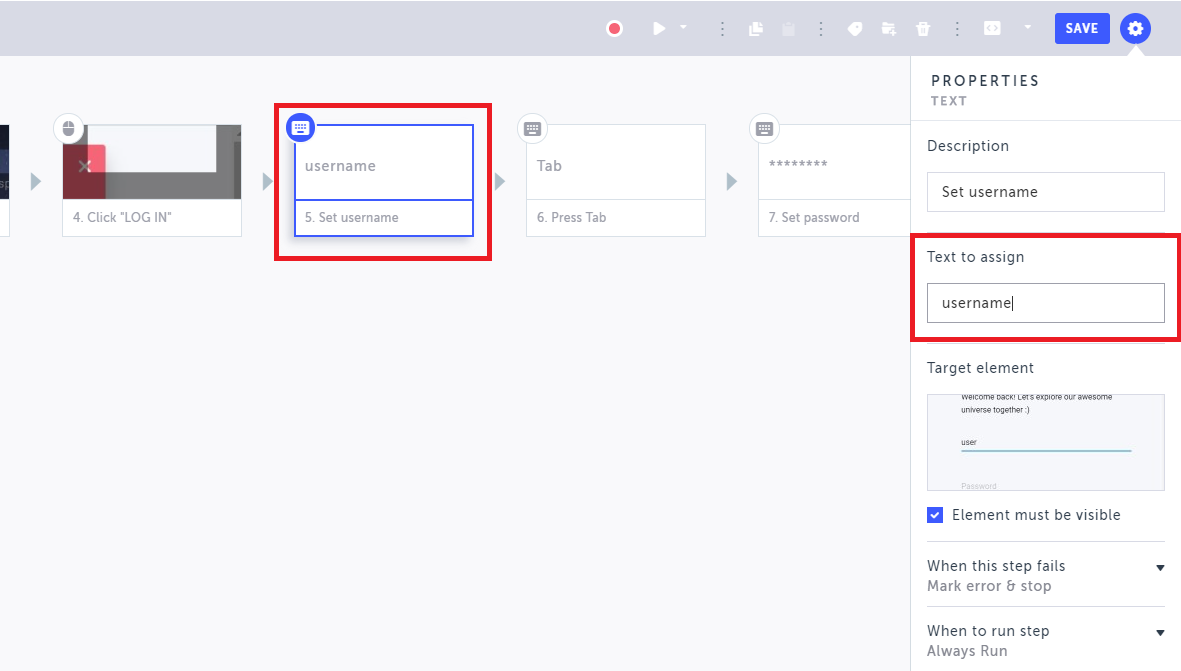
Task: Click the Description input field
Action: (x=1045, y=192)
